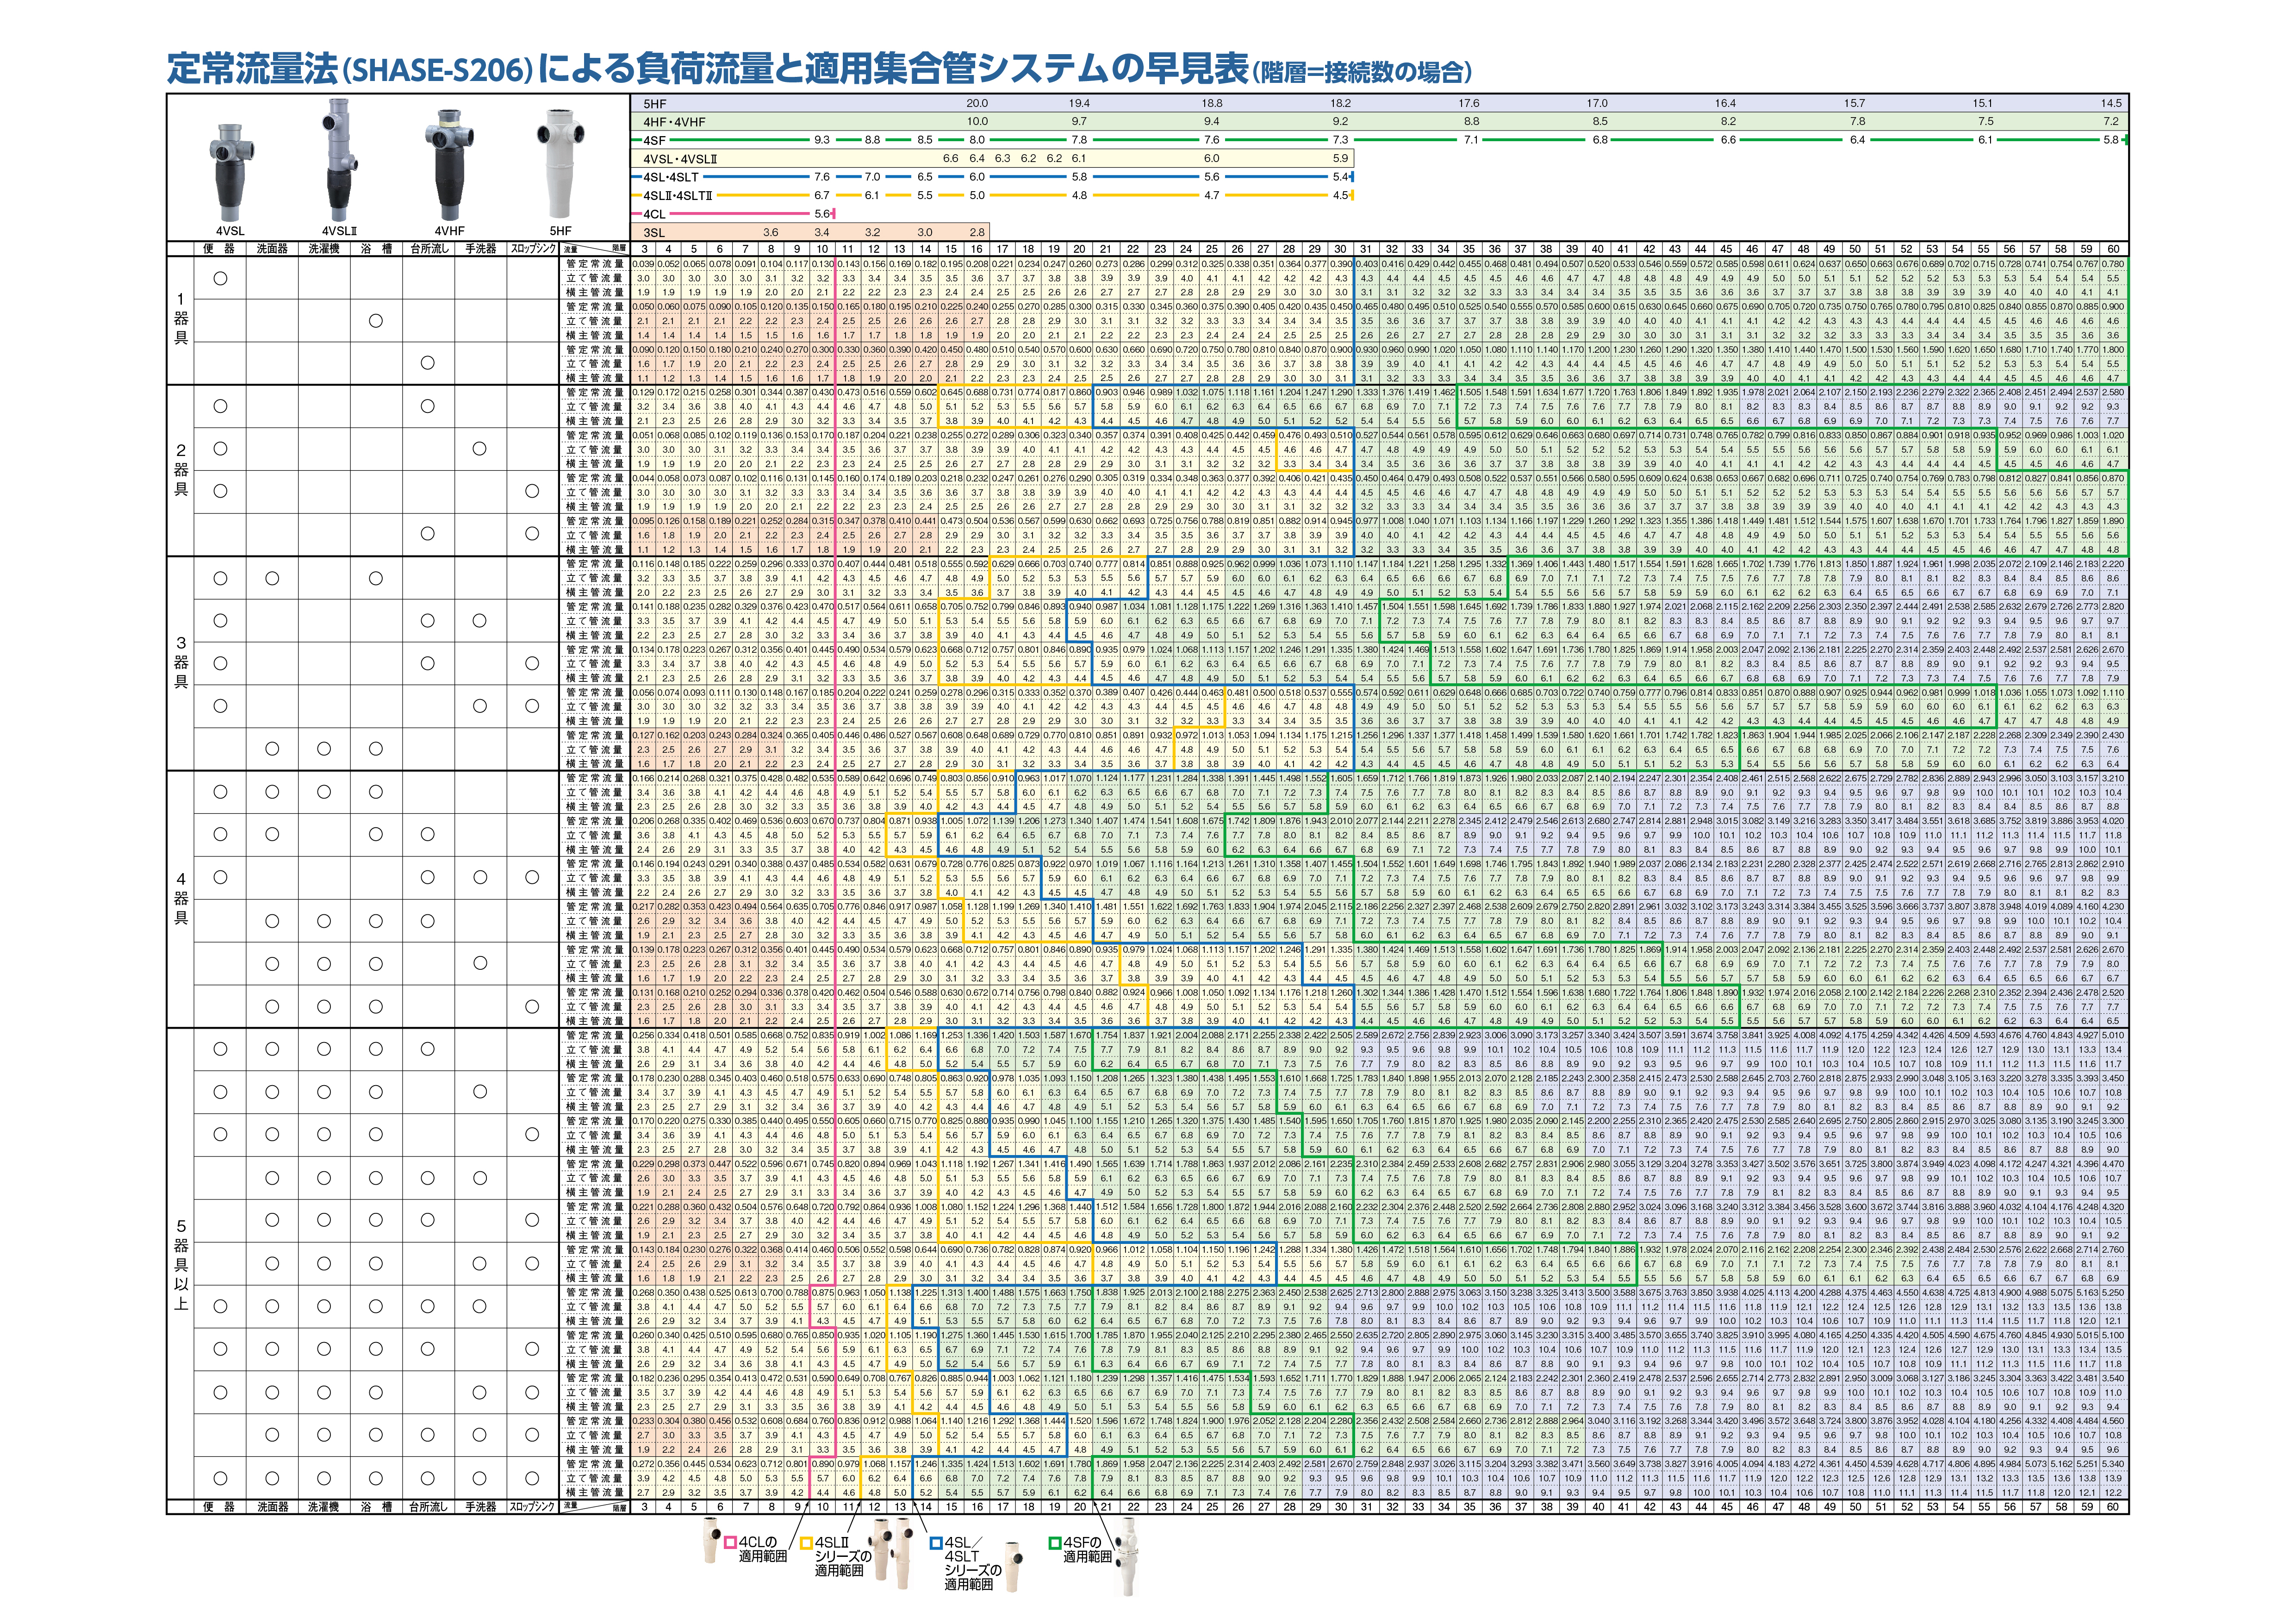
Task: Click the 4CL row label in top chart
Action: [654, 214]
